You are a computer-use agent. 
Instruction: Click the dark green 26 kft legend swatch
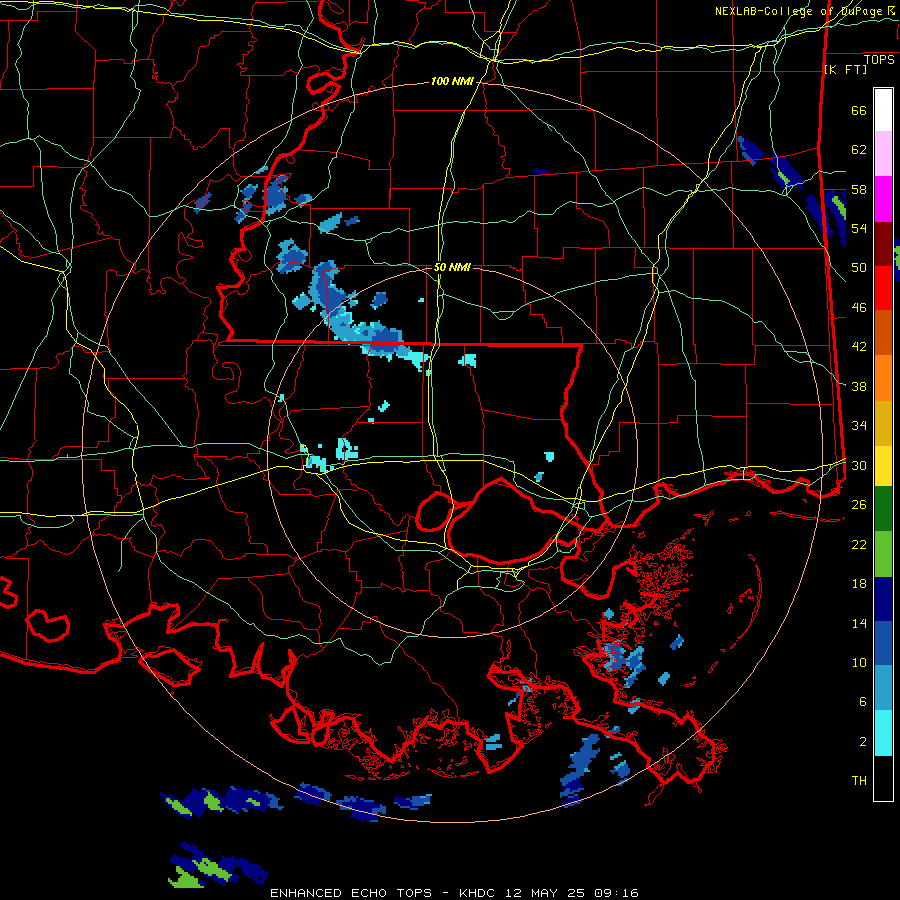click(883, 509)
